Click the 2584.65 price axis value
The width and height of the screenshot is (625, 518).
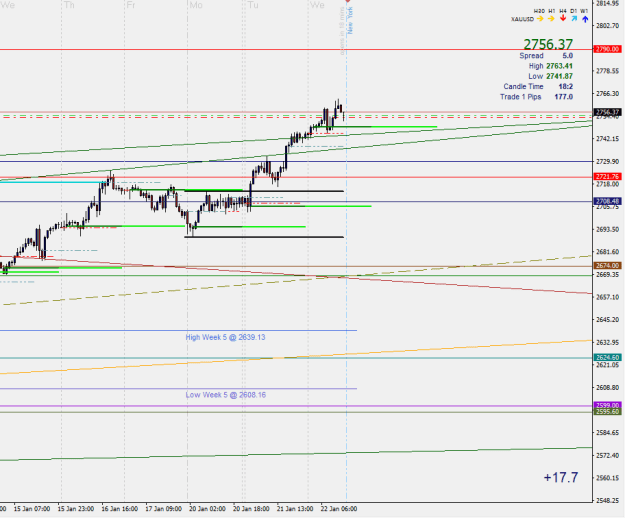click(607, 432)
